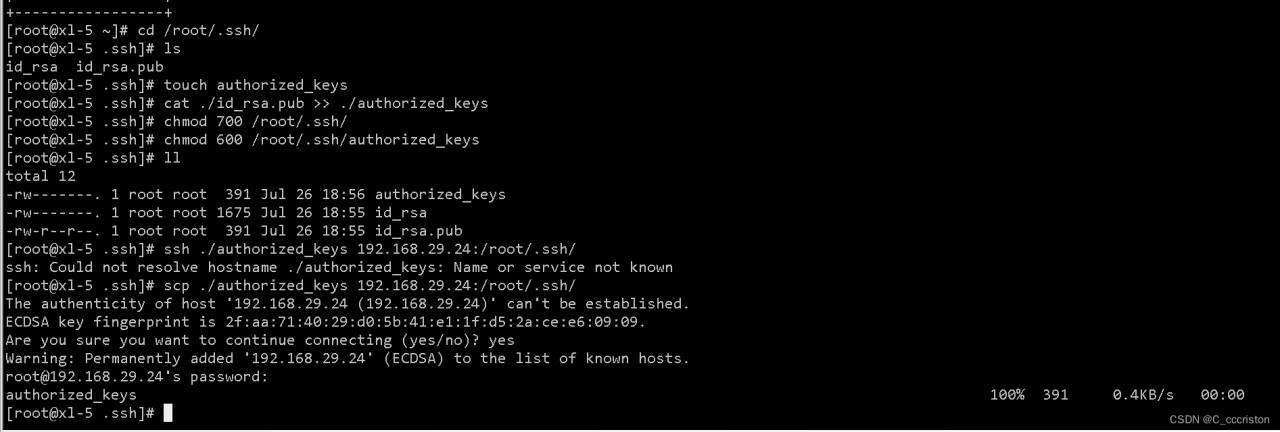The image size is (1280, 432).
Task: Click the 'Could not resolve hostname' error line
Action: tap(340, 267)
